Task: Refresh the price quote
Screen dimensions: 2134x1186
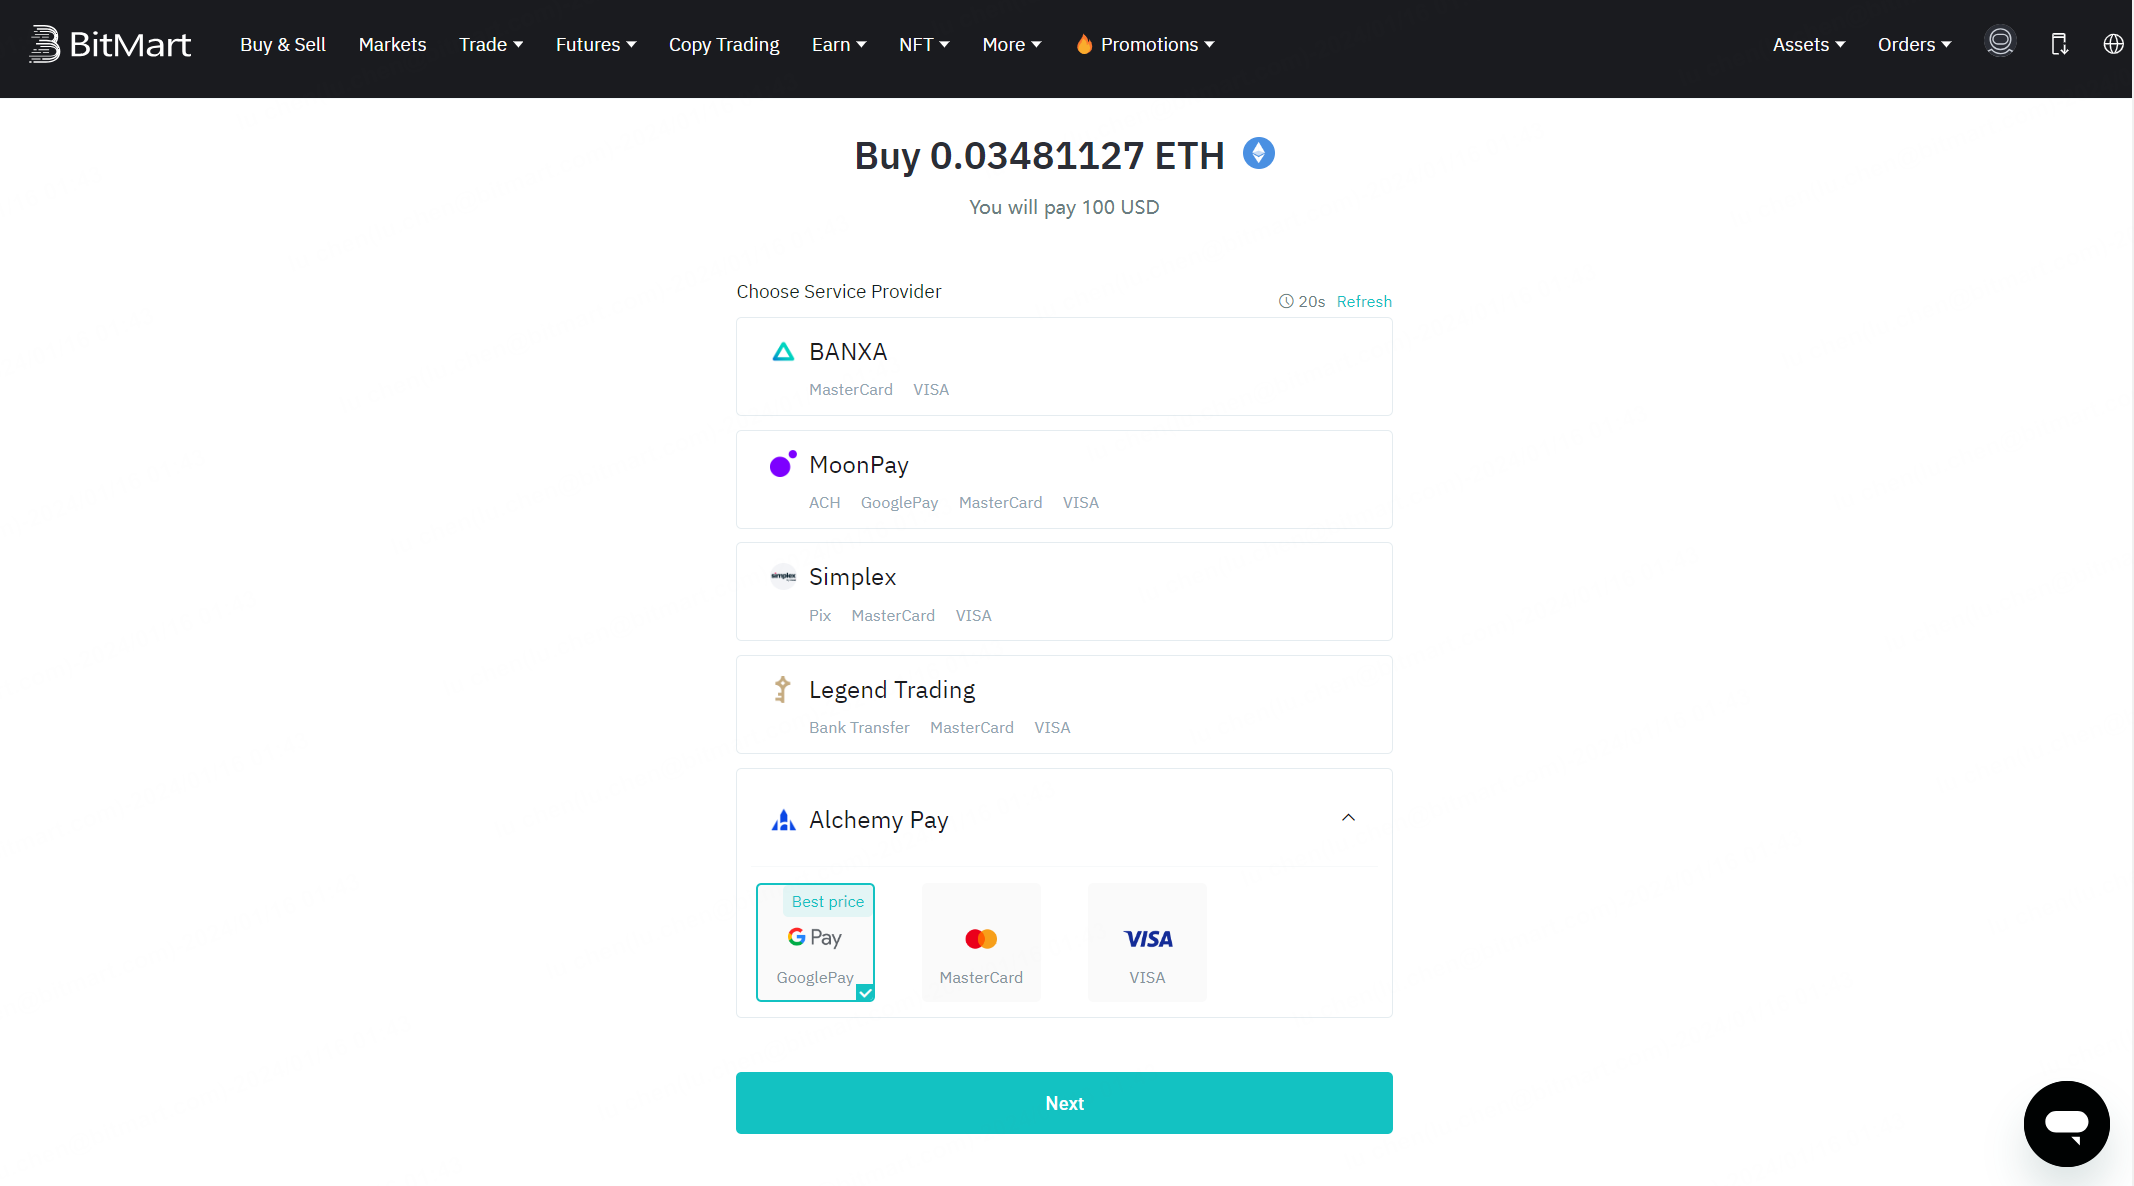Action: coord(1364,301)
